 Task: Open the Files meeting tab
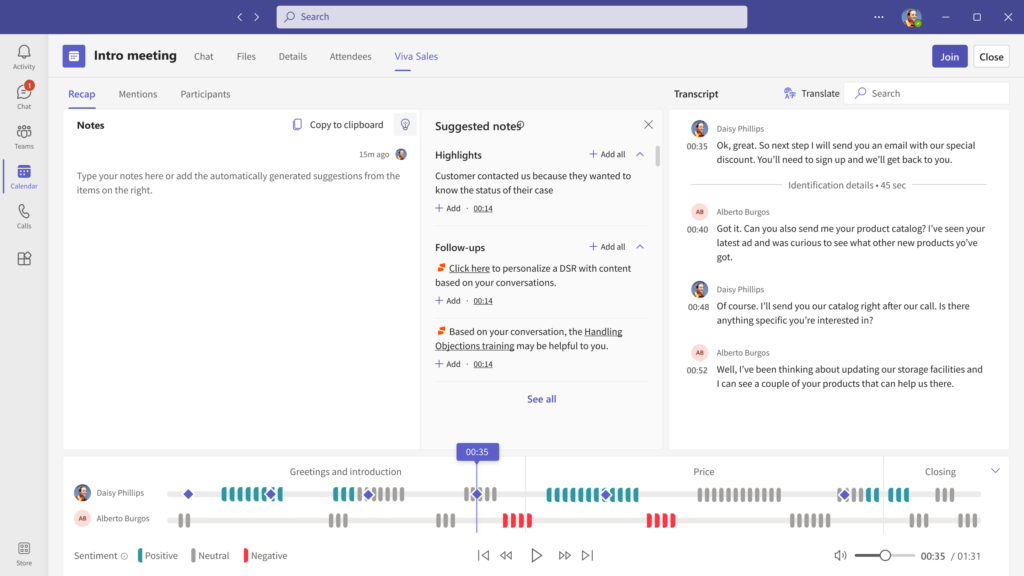[246, 56]
